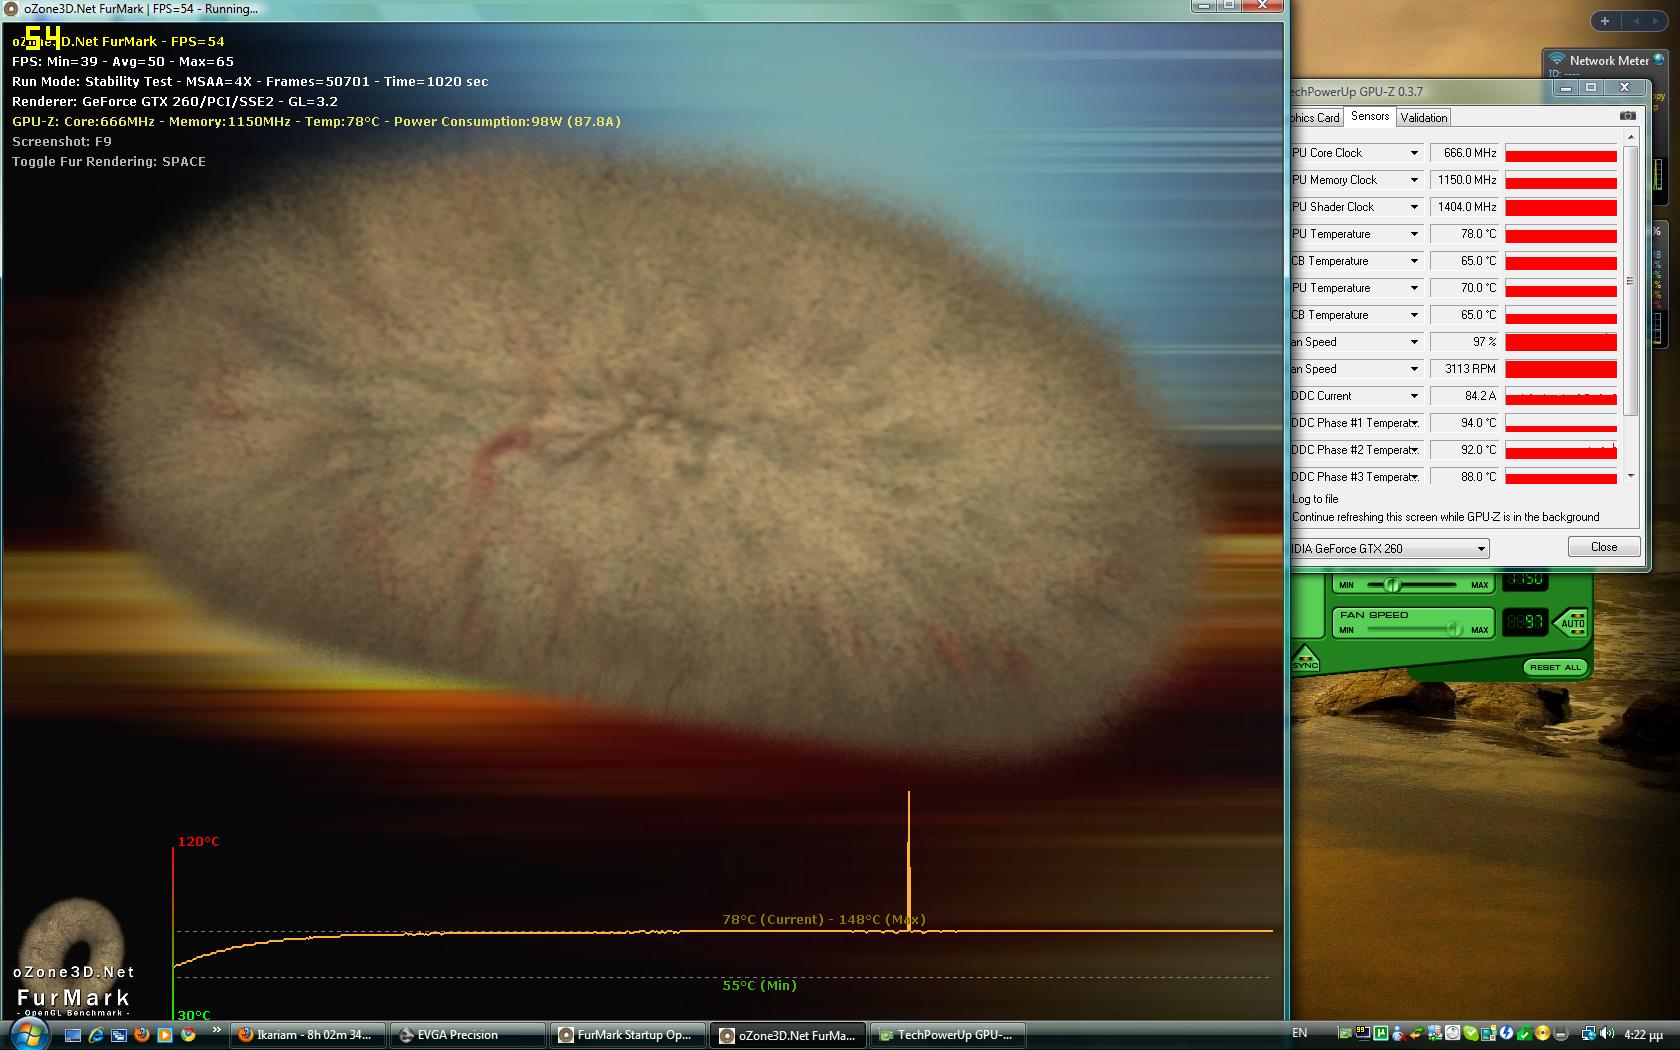This screenshot has height=1050, width=1680.
Task: Click the Network Meter gadget Wi-Fi icon
Action: pyautogui.click(x=1556, y=60)
